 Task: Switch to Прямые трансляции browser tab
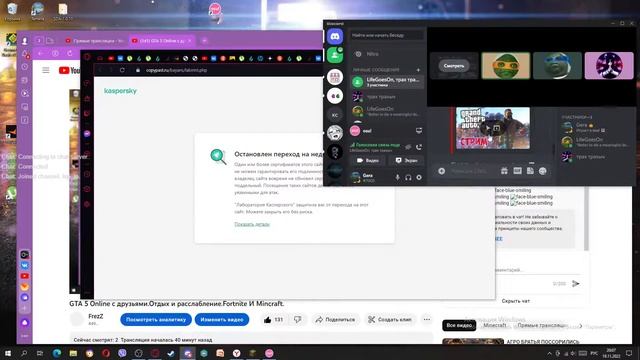coord(94,41)
